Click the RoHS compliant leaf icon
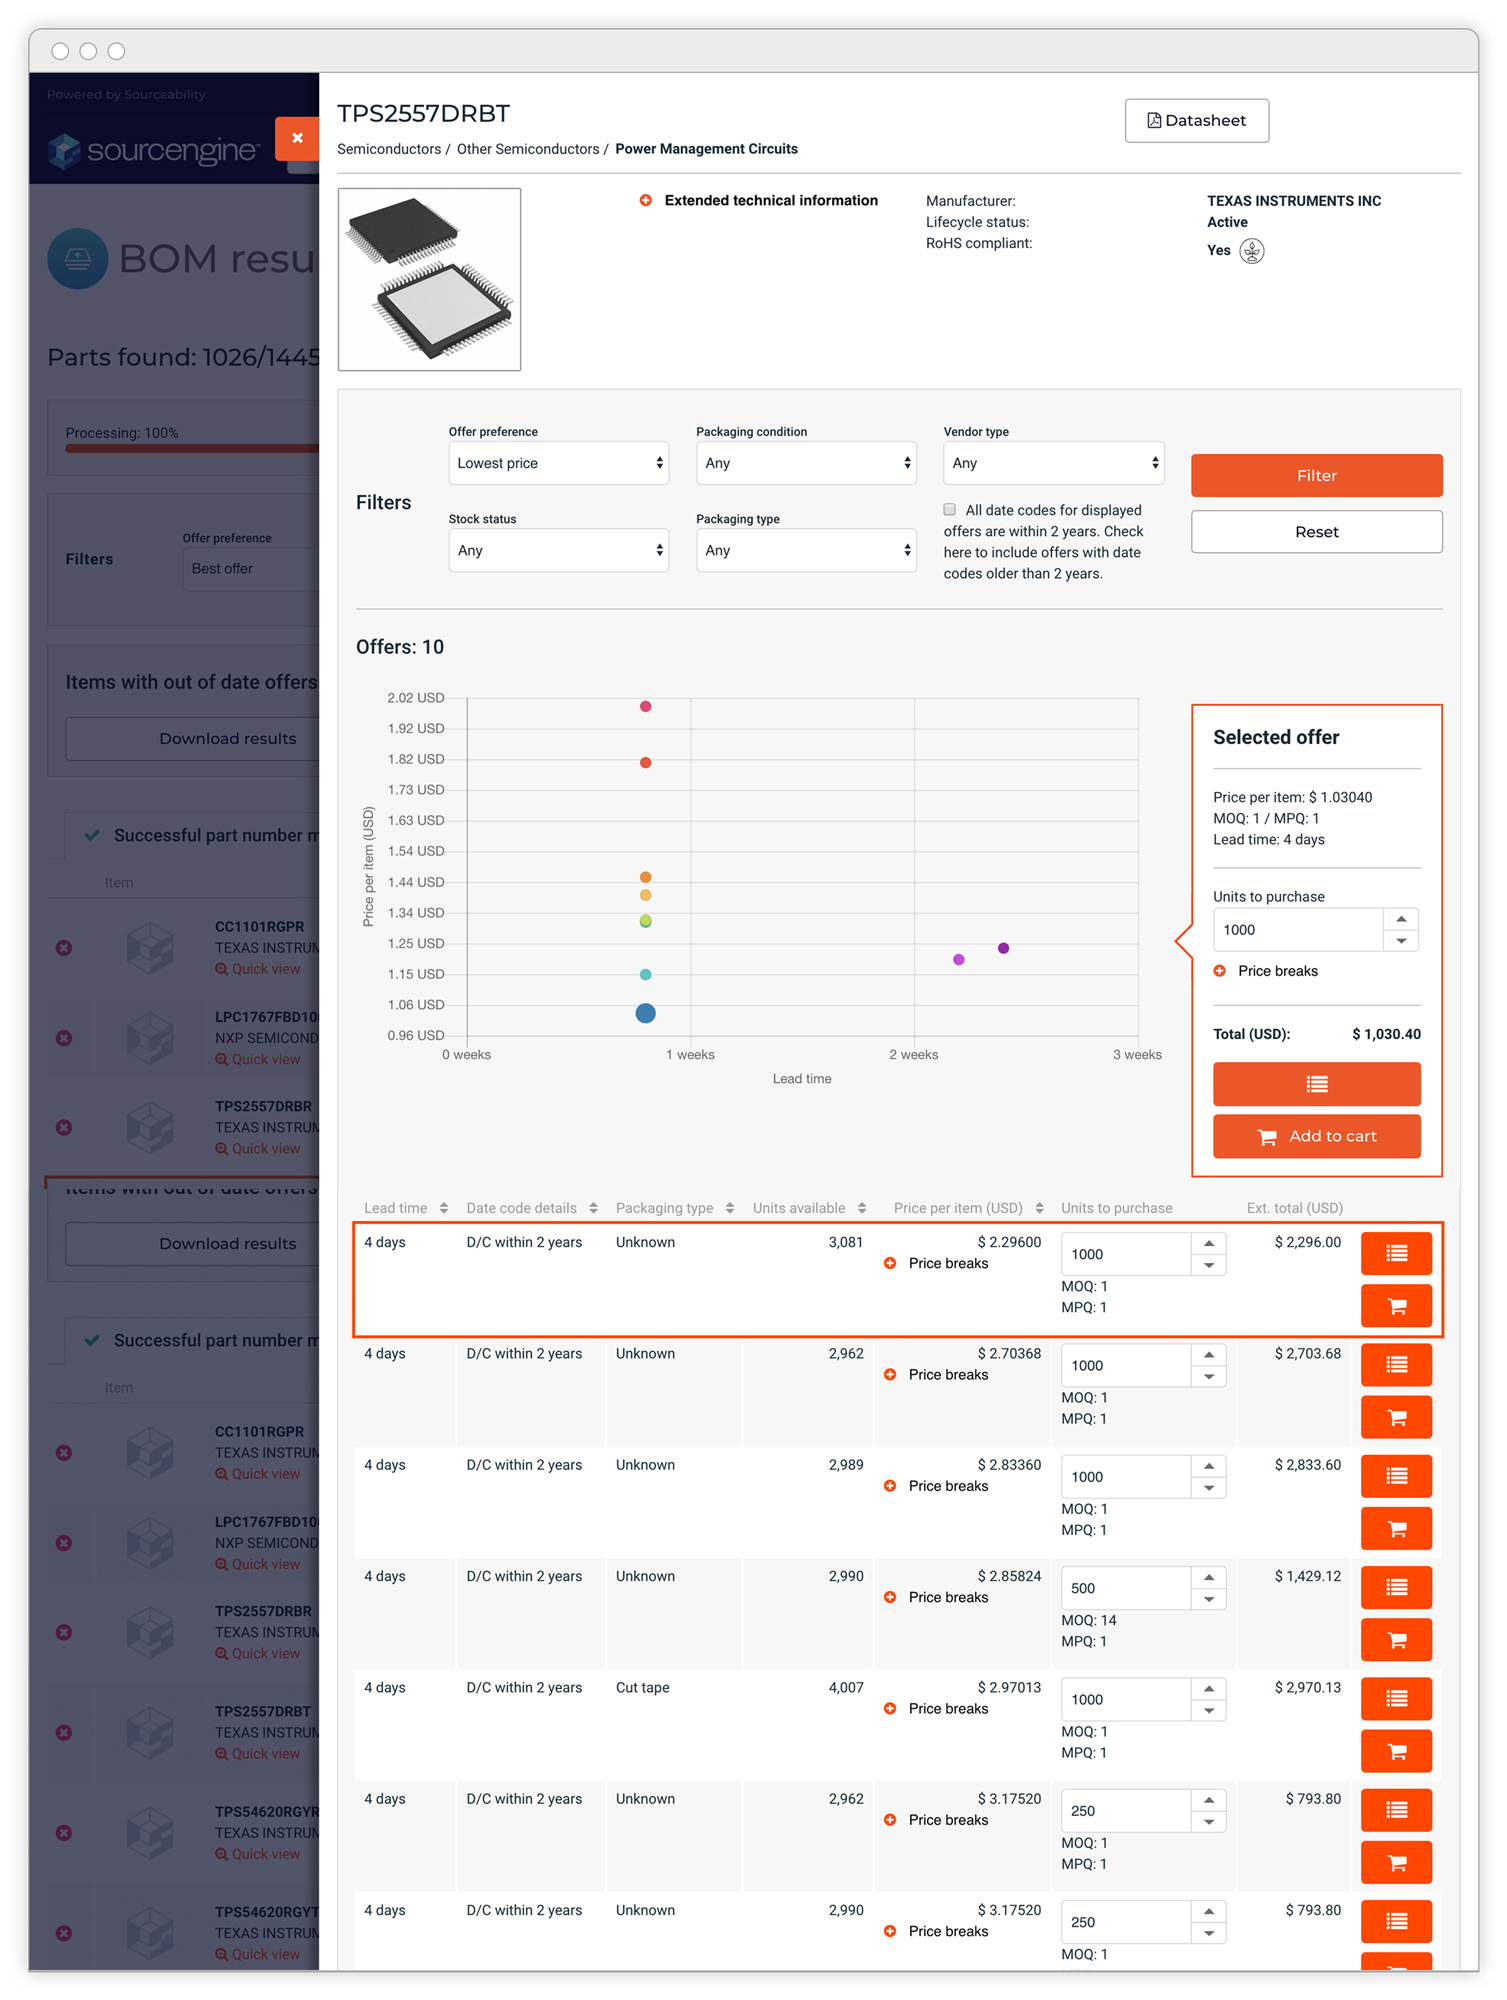Image resolution: width=1507 pixels, height=2000 pixels. pos(1251,250)
